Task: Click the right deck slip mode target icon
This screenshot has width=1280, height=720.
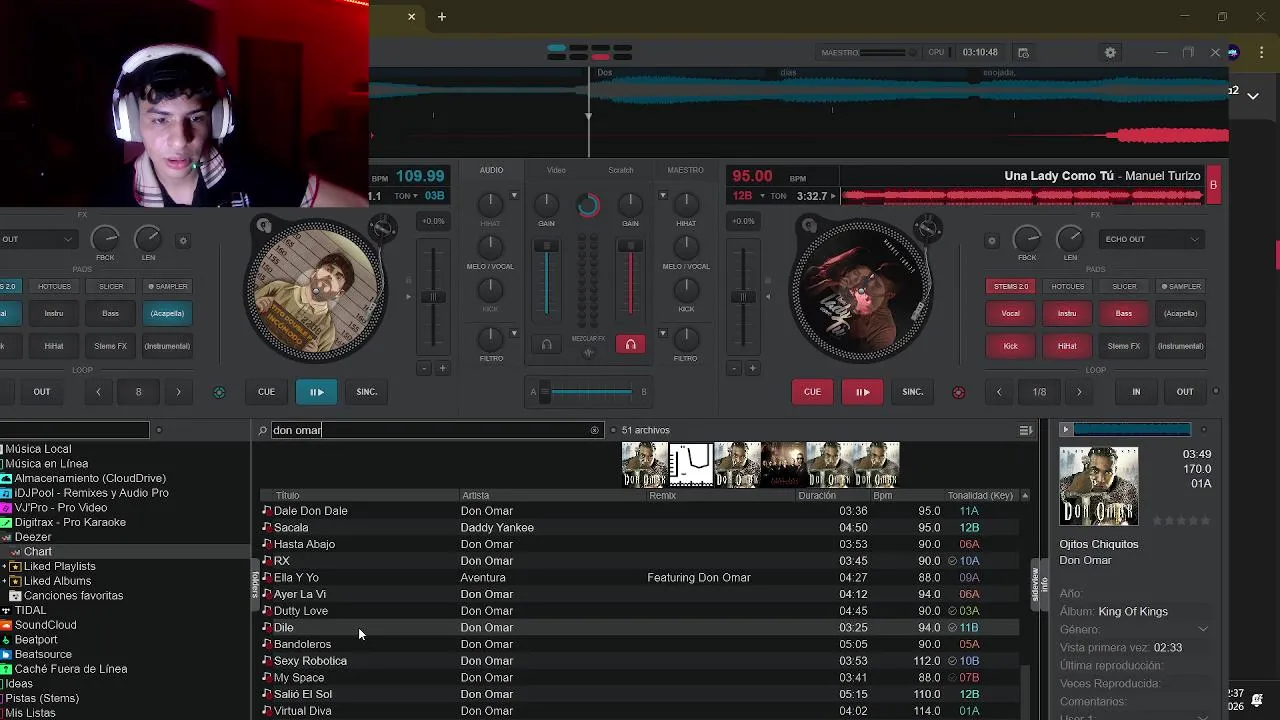Action: pyautogui.click(x=959, y=392)
